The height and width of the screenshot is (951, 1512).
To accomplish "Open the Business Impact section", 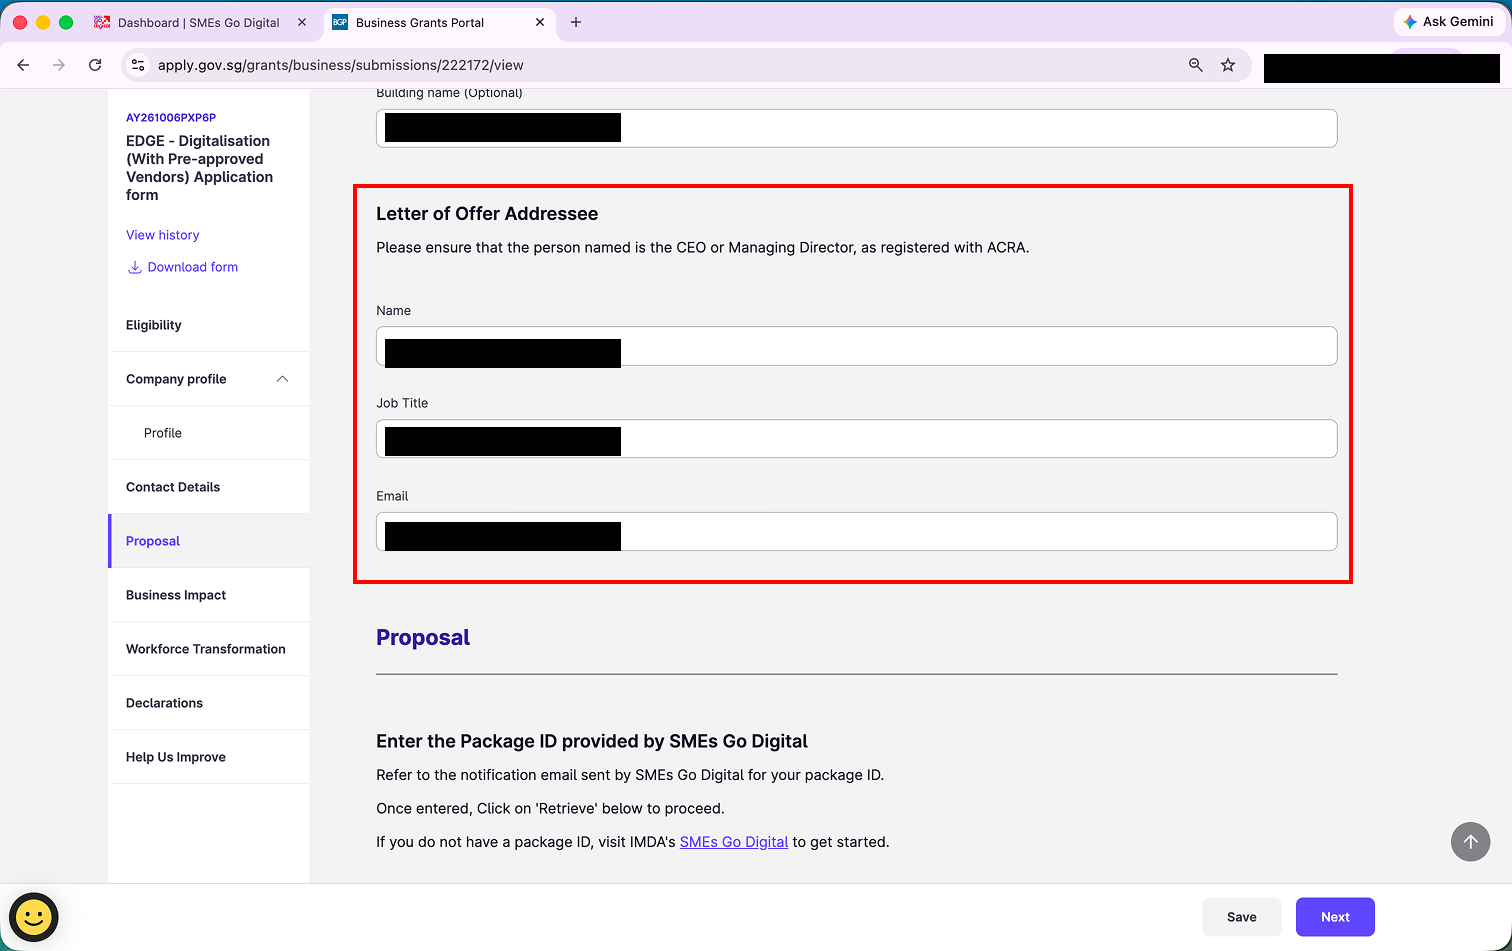I will (x=209, y=595).
